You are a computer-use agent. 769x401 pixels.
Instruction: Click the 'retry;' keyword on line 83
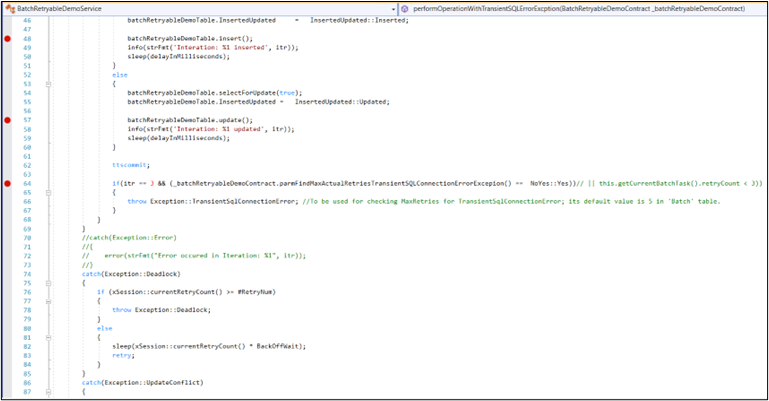124,355
